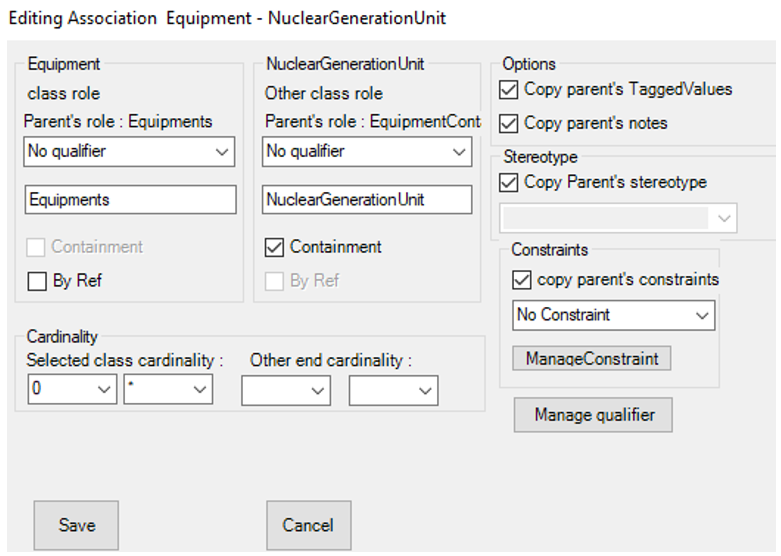Toggle copy parent's constraints checkbox
Viewport: 781px width, 556px height.
tap(521, 280)
